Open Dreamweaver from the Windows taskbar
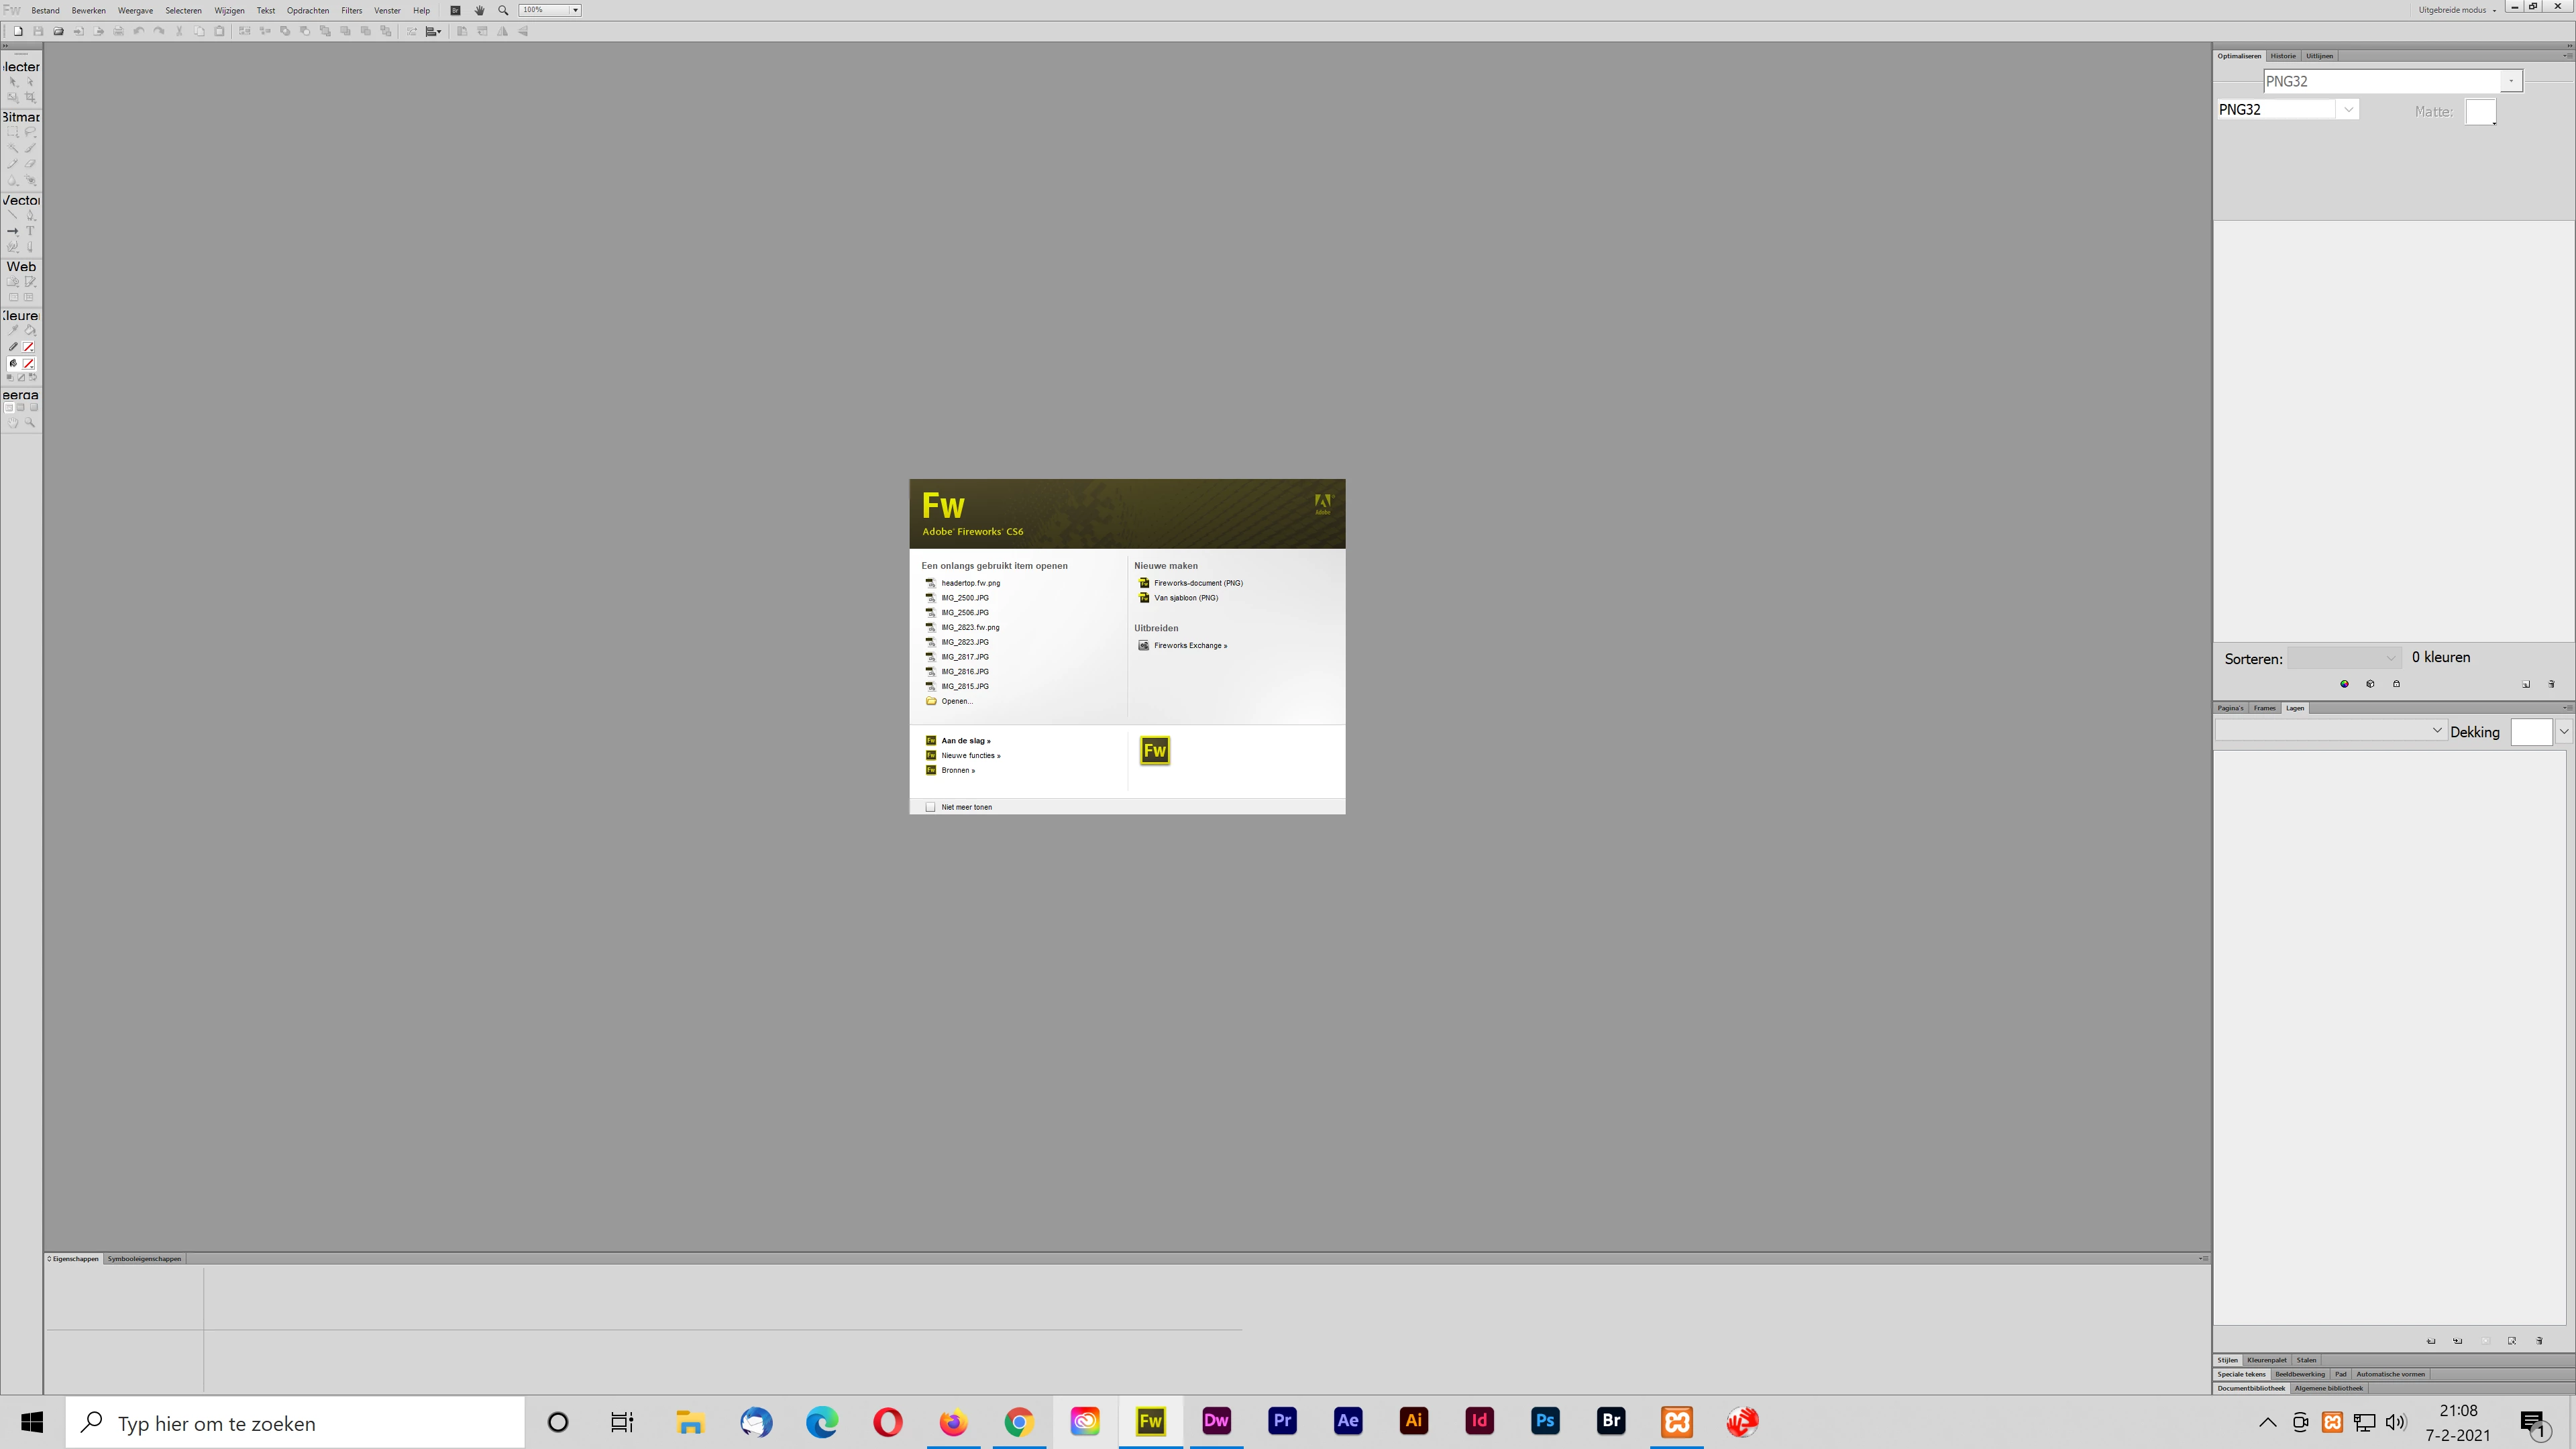Viewport: 2576px width, 1449px height. coord(1216,1421)
